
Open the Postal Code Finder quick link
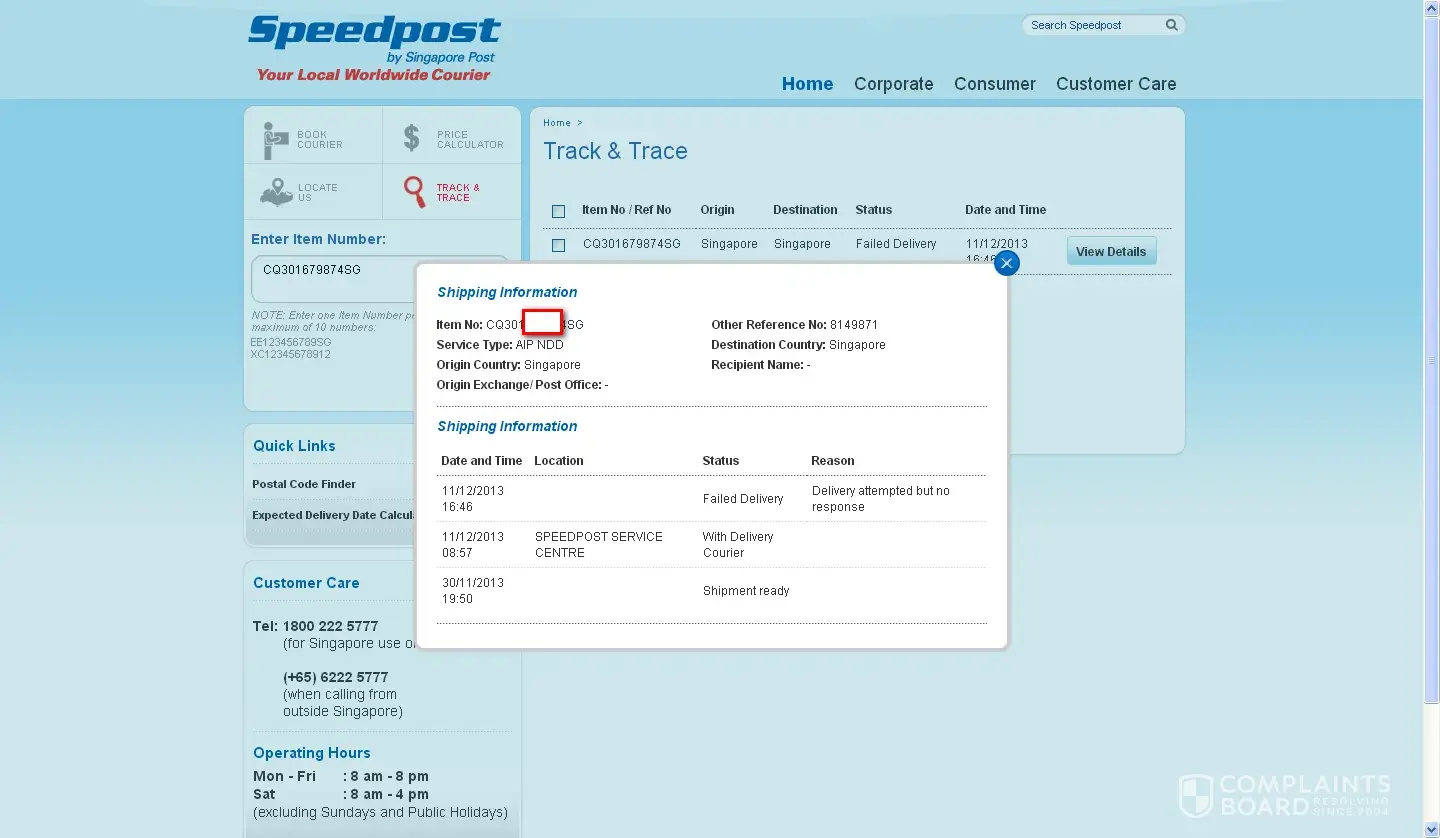coord(304,484)
